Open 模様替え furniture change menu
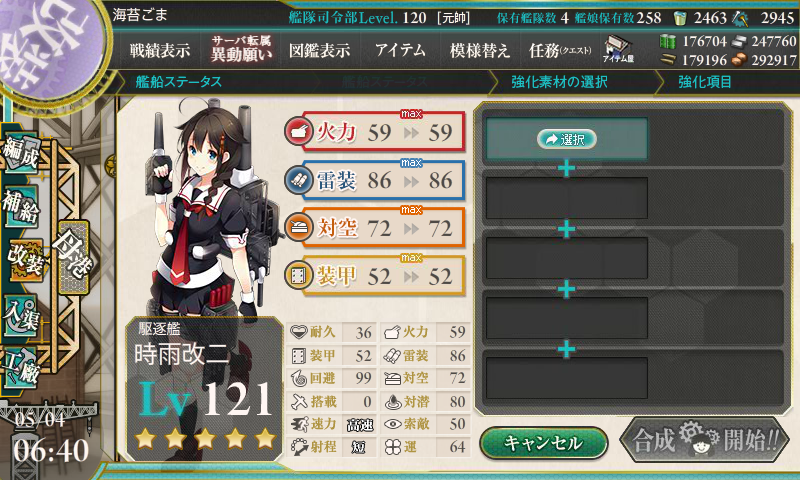Screen dimensions: 800x480 tap(480, 50)
